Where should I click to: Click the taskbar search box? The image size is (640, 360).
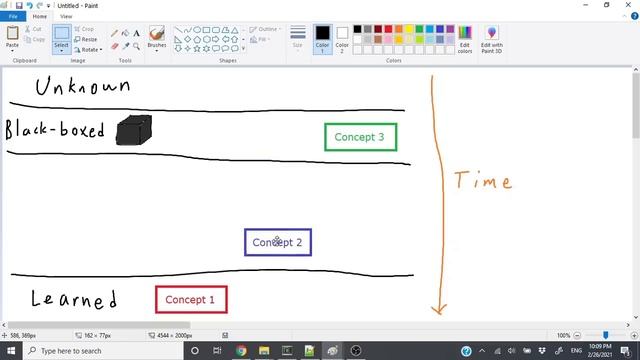pos(103,351)
